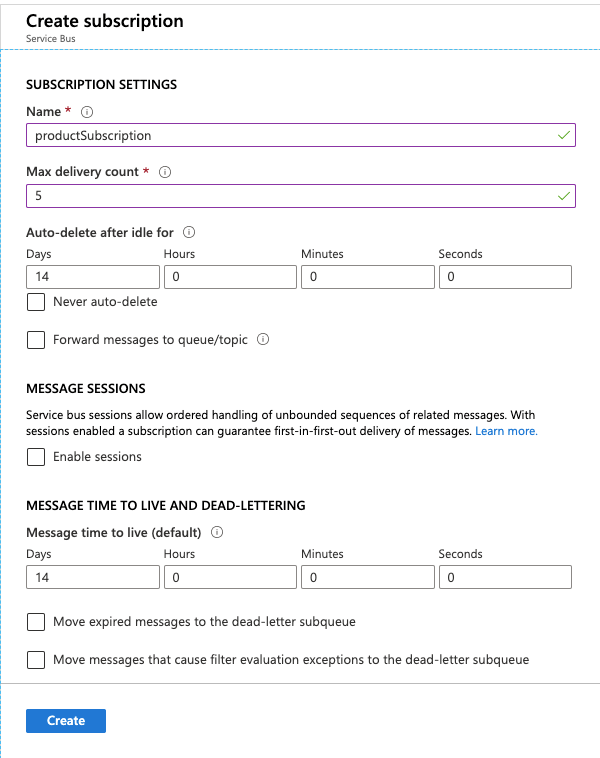Click the Auto-delete after idle info icon
600x758 pixels.
[189, 232]
